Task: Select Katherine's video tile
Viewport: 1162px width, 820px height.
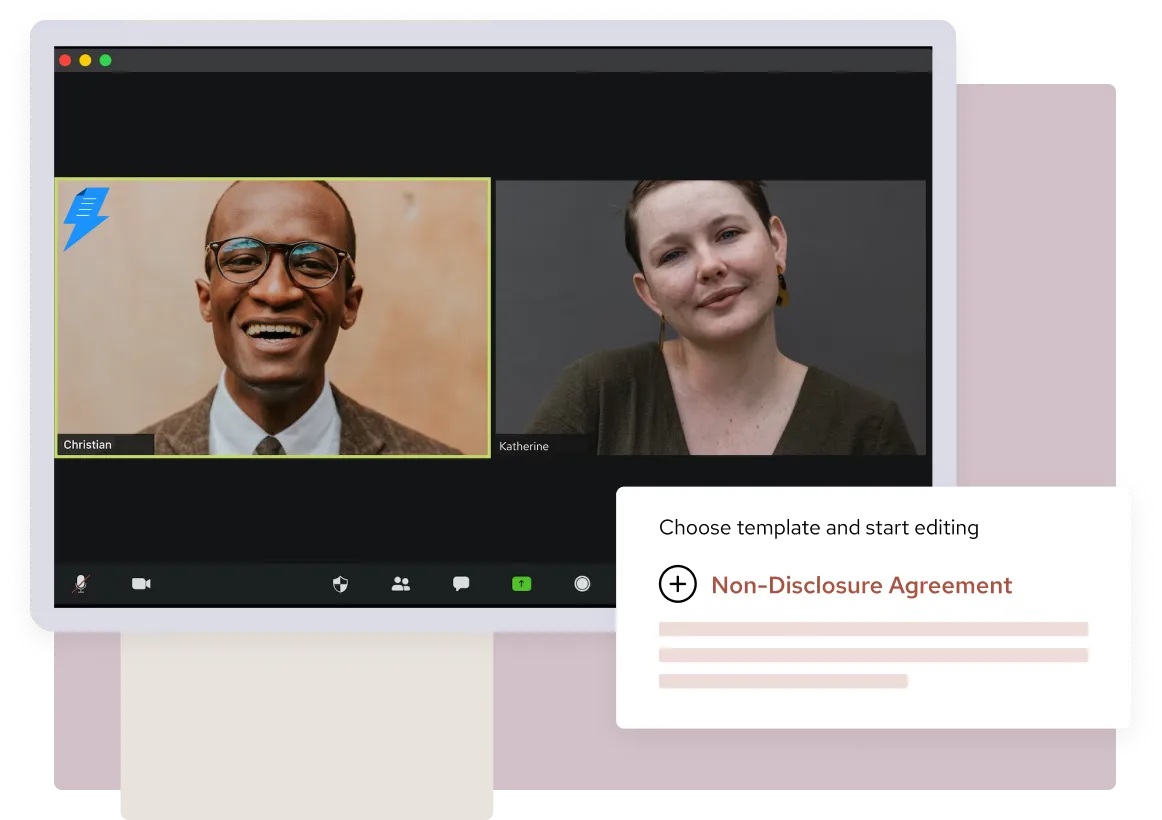Action: click(x=710, y=317)
